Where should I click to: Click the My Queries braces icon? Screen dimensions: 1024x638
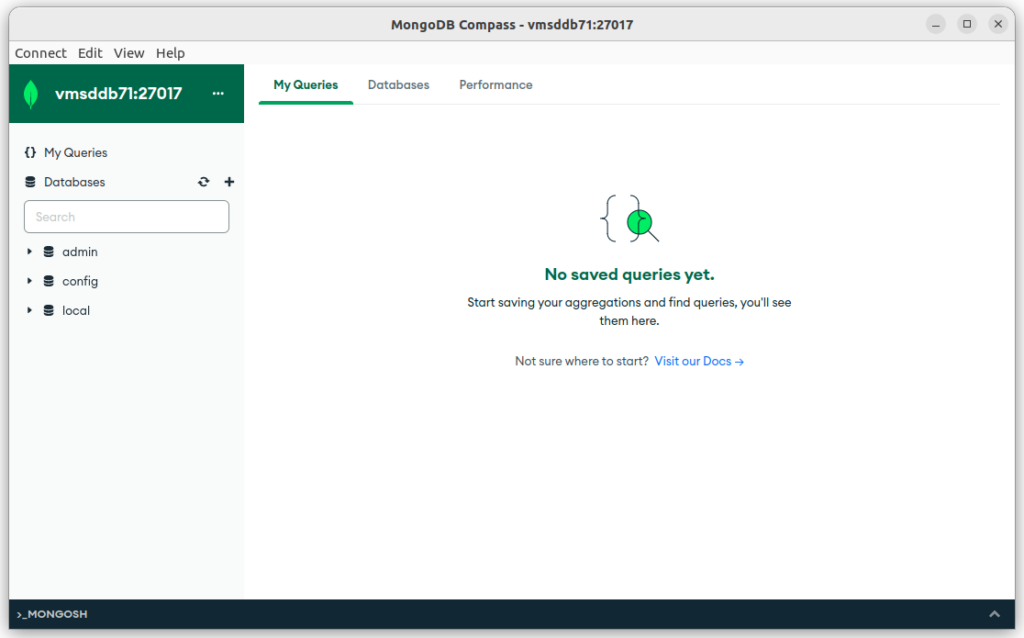click(x=28, y=152)
